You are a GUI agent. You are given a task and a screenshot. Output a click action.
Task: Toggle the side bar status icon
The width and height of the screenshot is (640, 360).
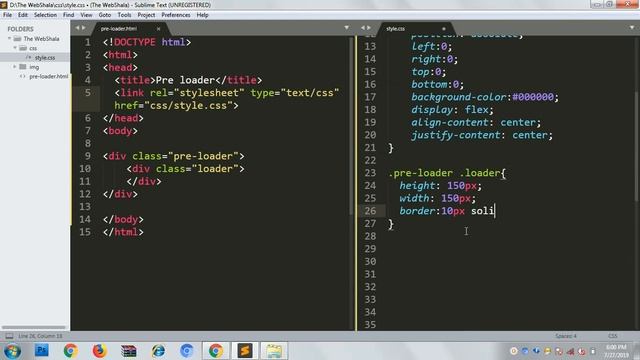point(9,336)
